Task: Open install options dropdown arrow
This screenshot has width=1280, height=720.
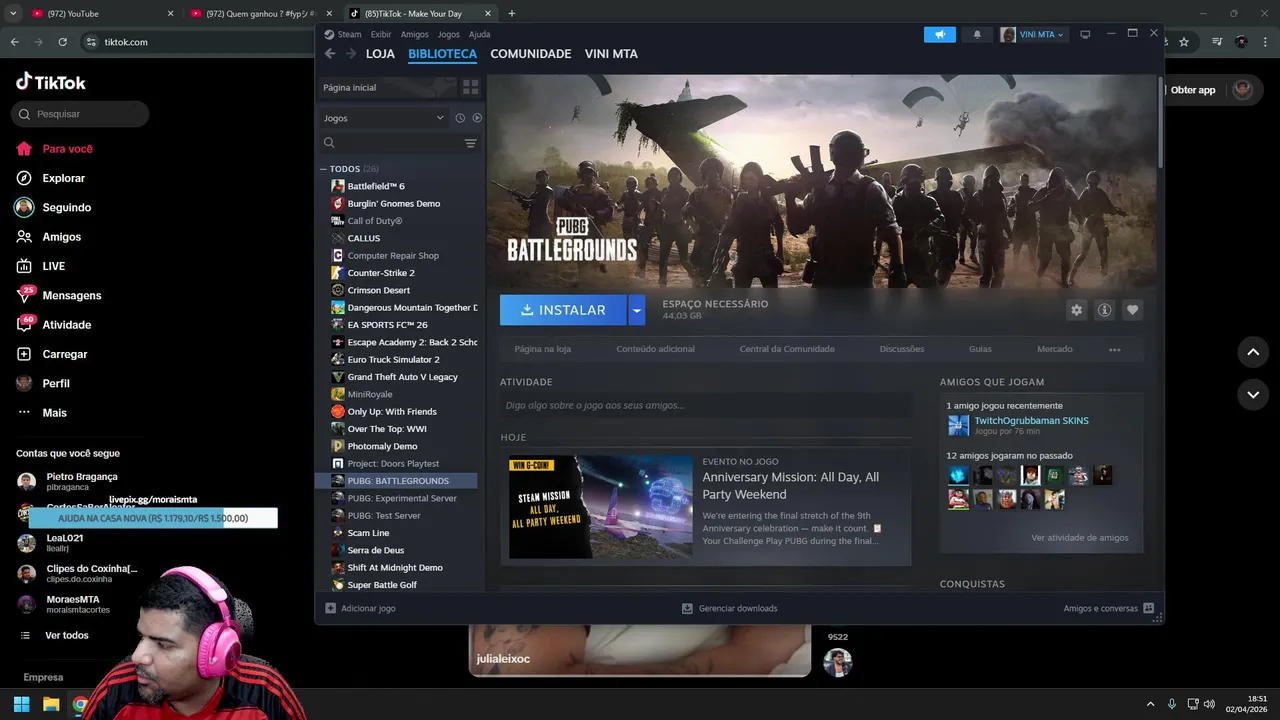Action: pos(636,310)
